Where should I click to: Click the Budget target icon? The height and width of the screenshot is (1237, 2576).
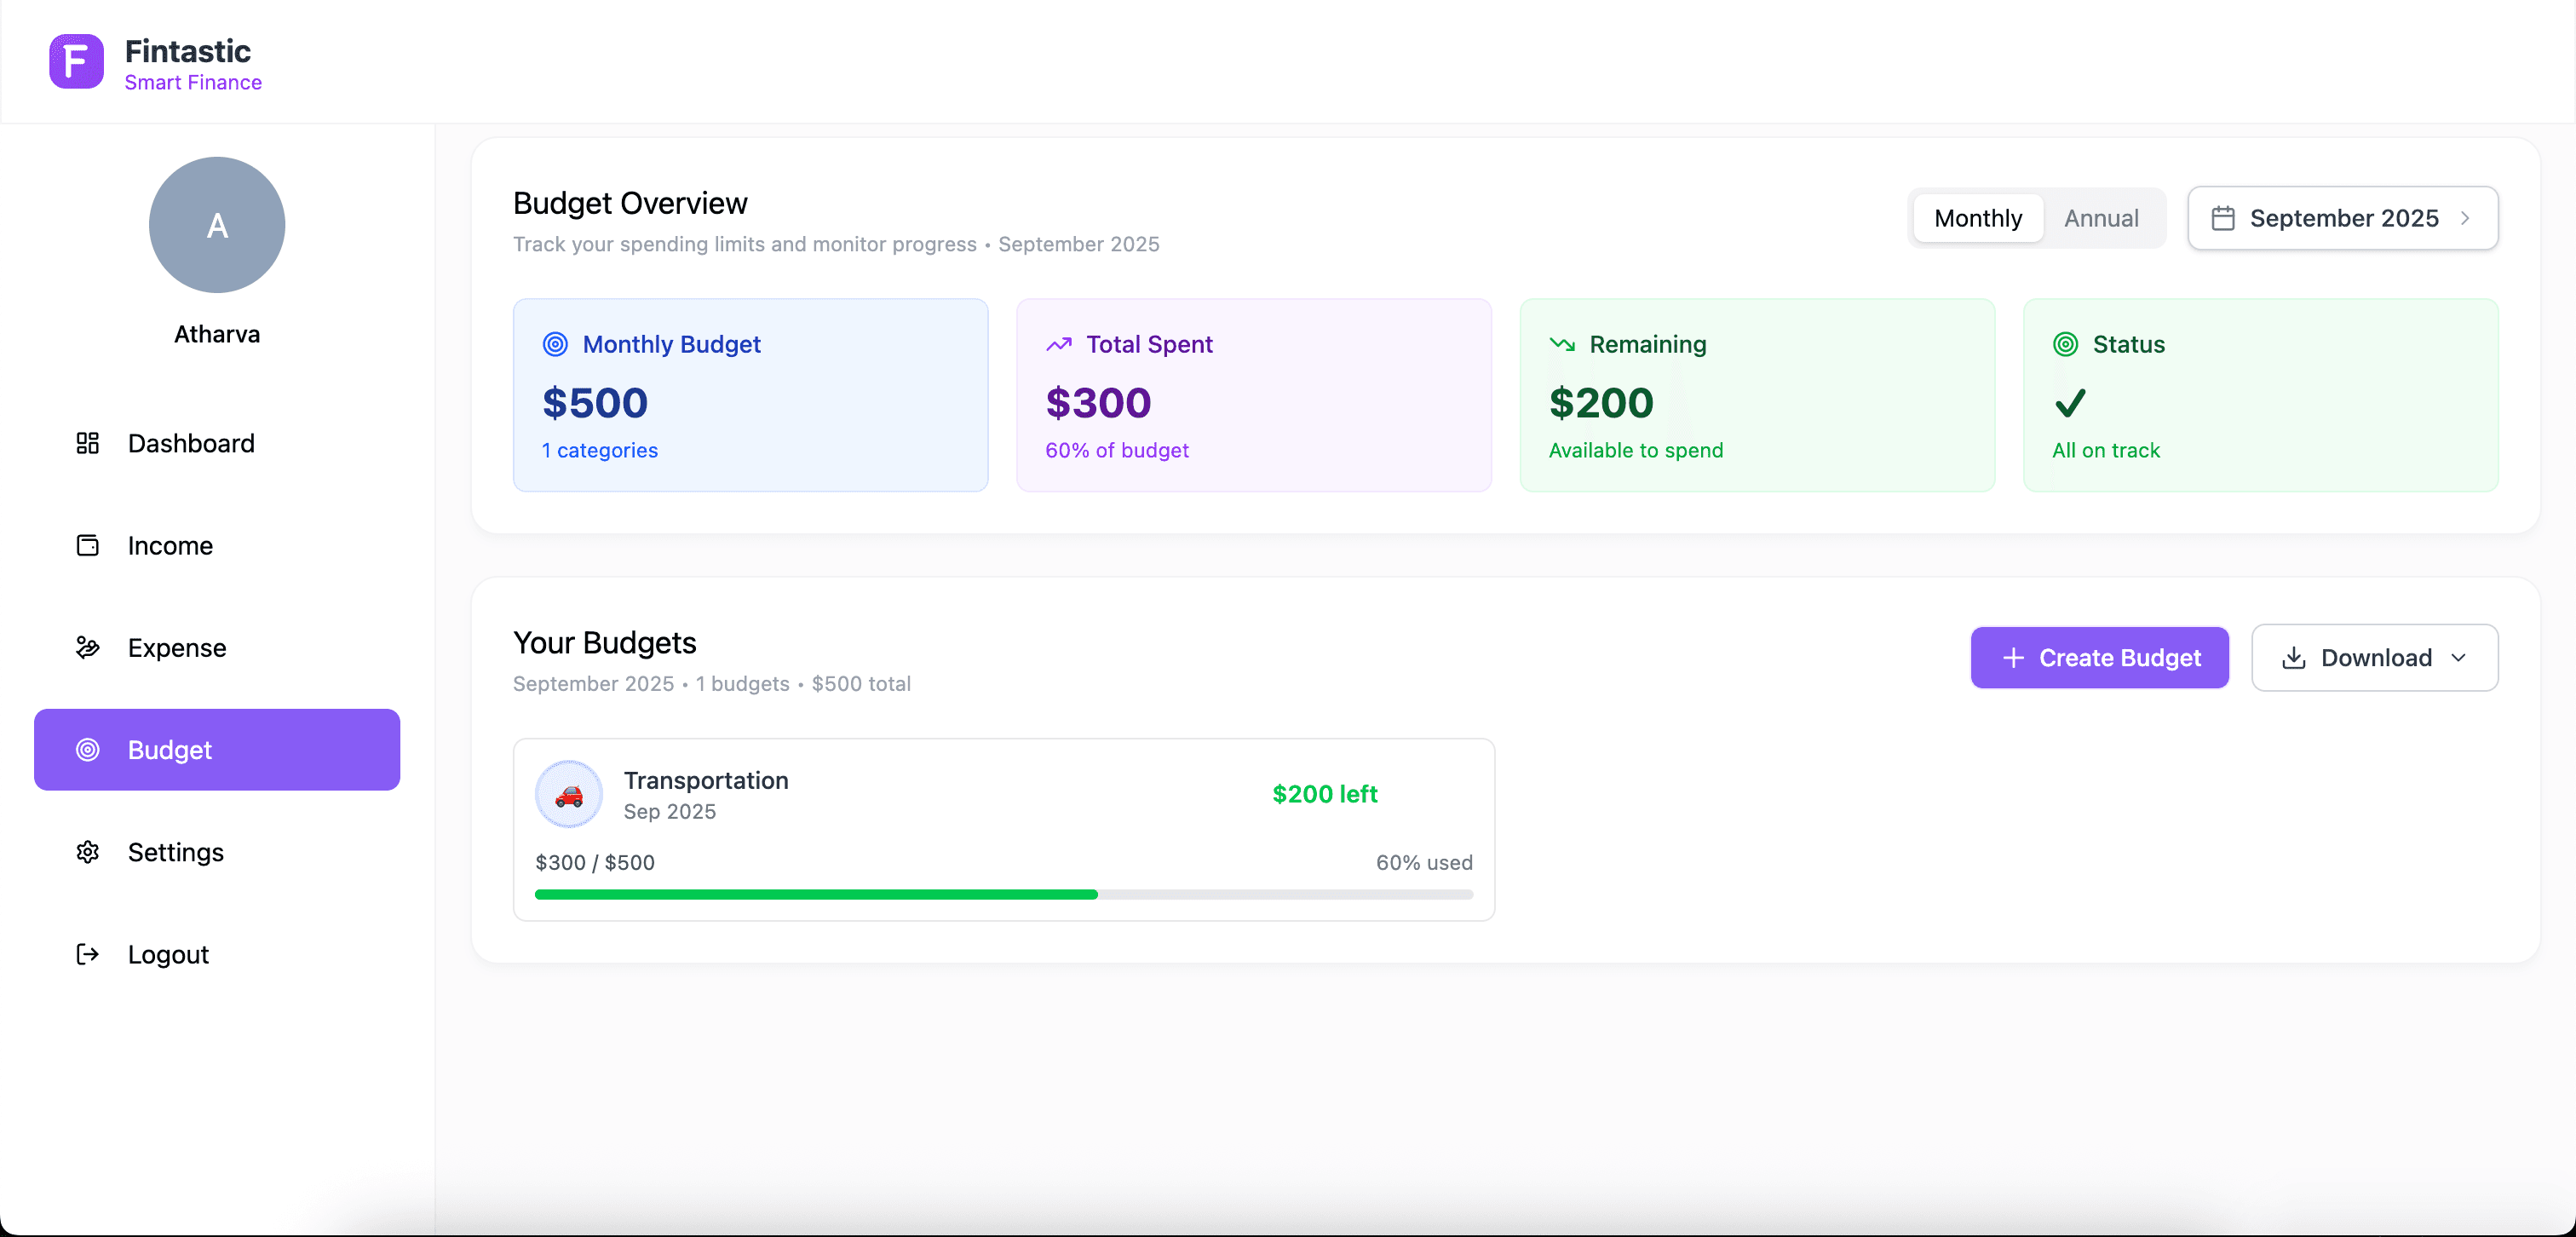[x=88, y=750]
